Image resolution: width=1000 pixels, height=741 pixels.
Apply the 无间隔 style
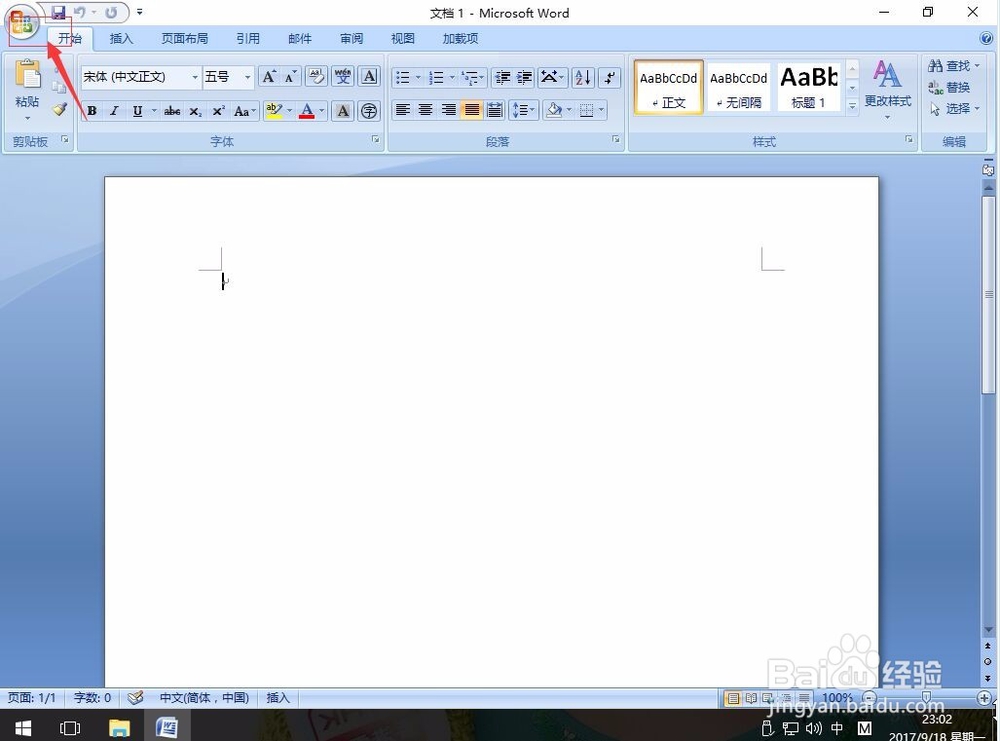coord(739,87)
